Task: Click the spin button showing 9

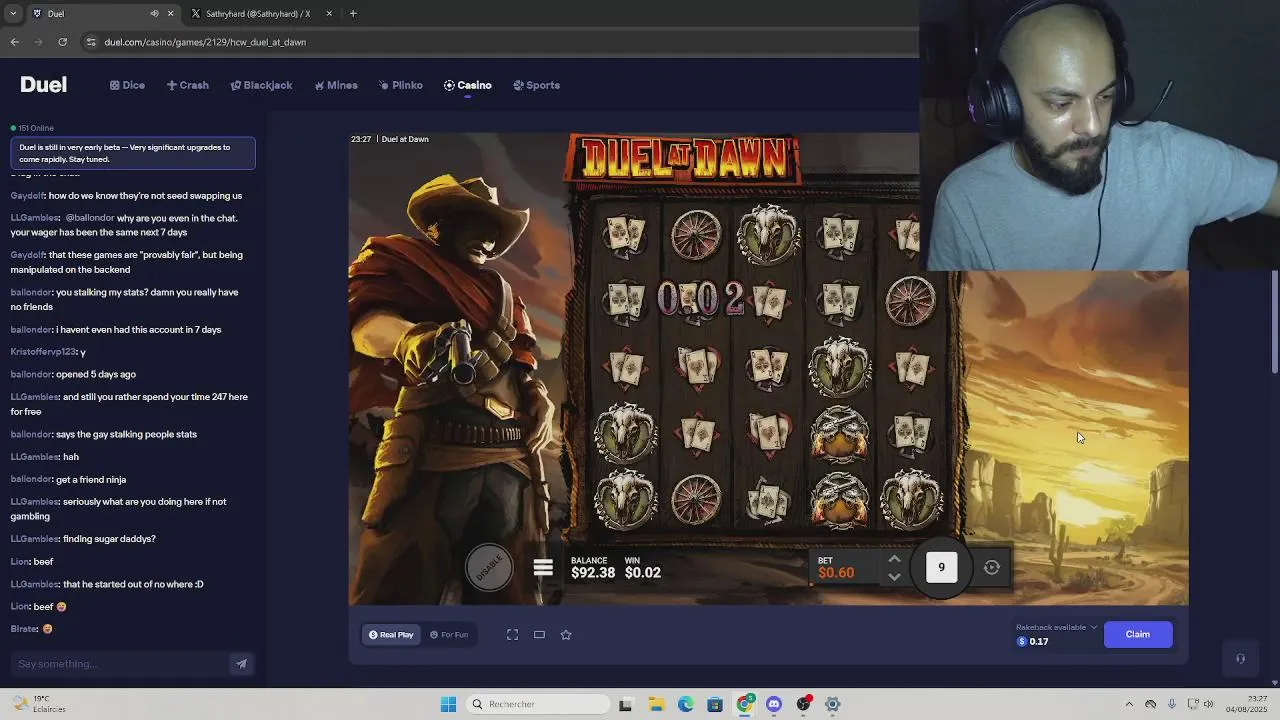Action: (x=941, y=567)
